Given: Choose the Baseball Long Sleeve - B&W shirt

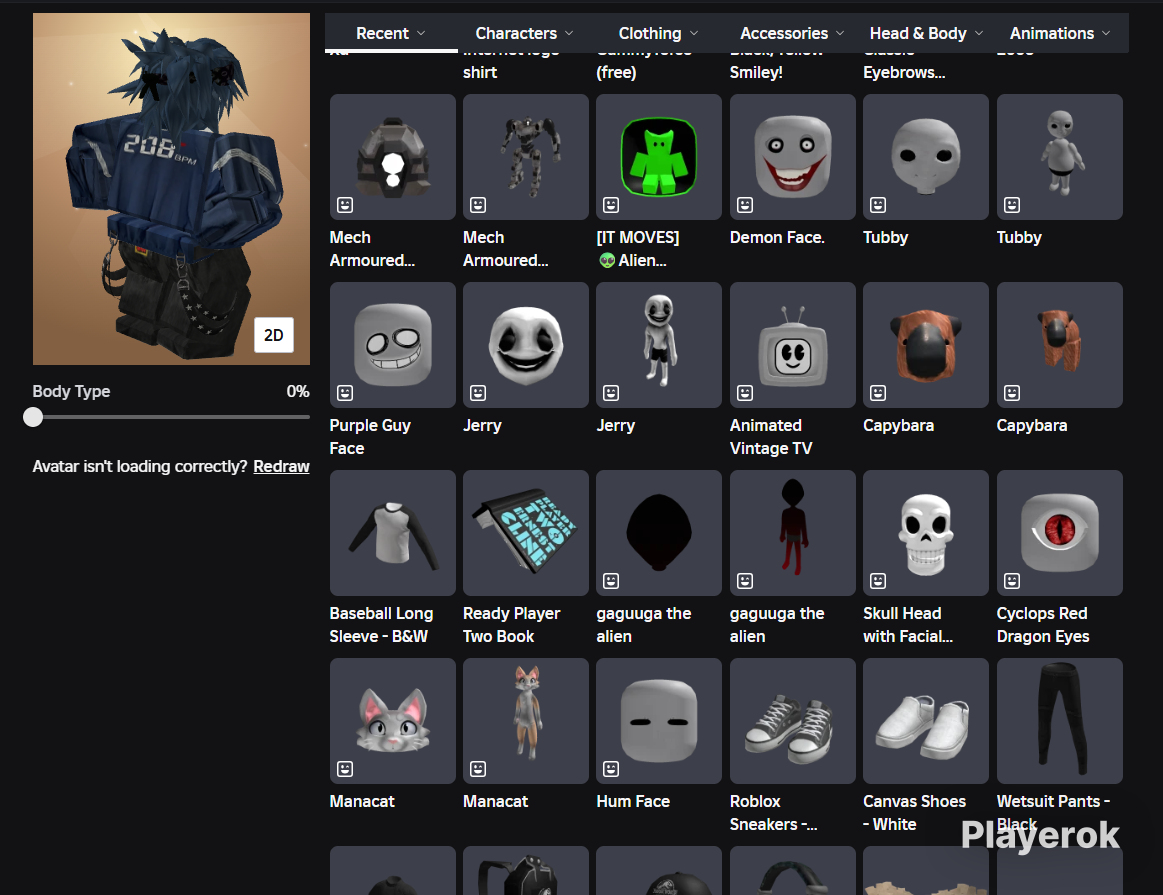Looking at the screenshot, I should click(x=392, y=532).
